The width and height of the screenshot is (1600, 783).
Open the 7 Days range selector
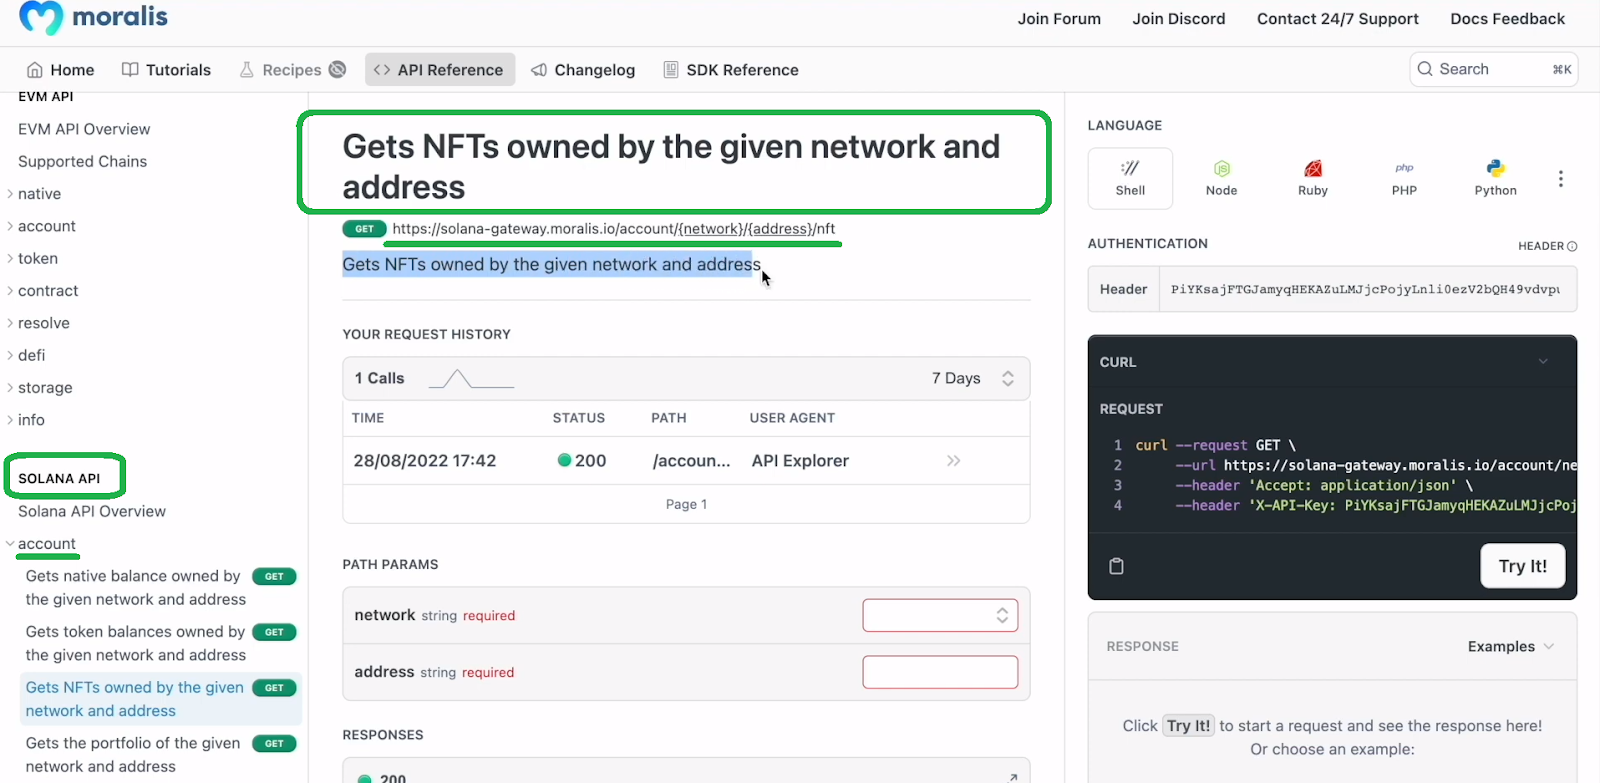(x=972, y=378)
